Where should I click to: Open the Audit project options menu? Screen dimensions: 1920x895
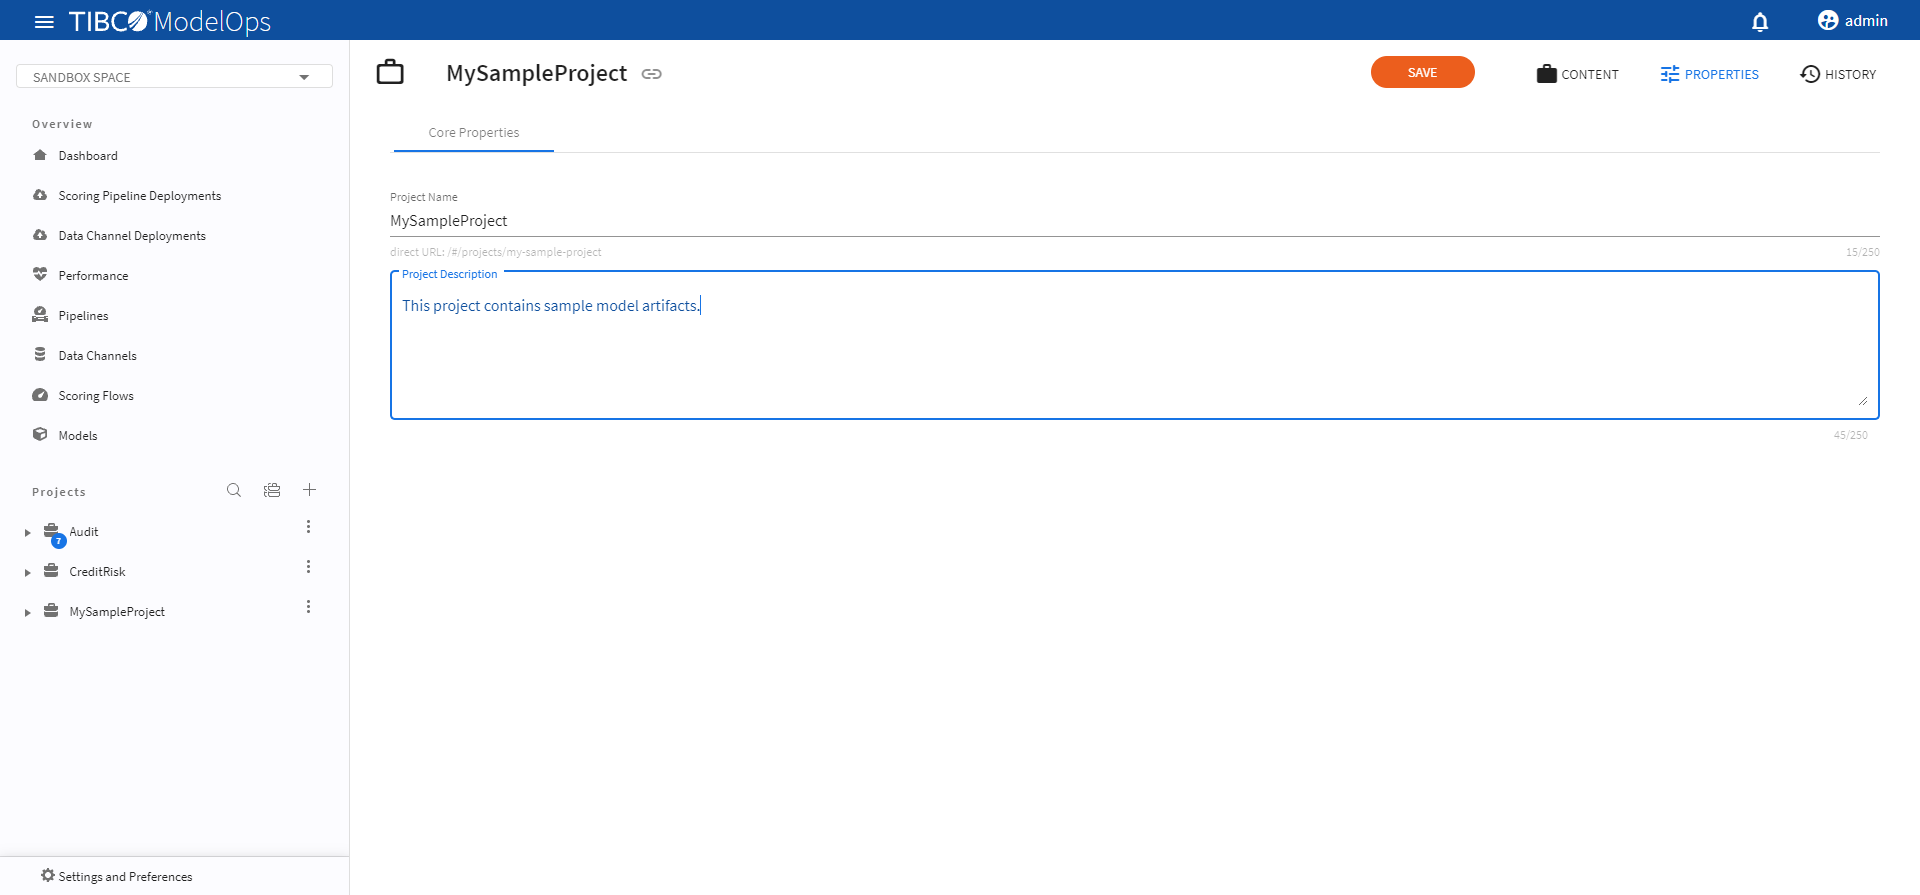(x=308, y=527)
